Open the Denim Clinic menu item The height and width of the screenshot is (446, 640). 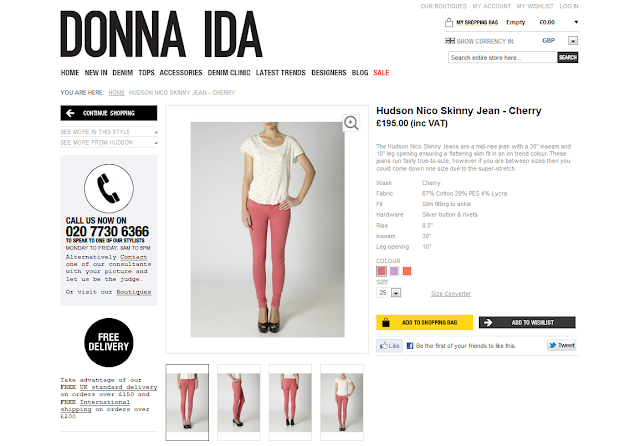(x=229, y=73)
